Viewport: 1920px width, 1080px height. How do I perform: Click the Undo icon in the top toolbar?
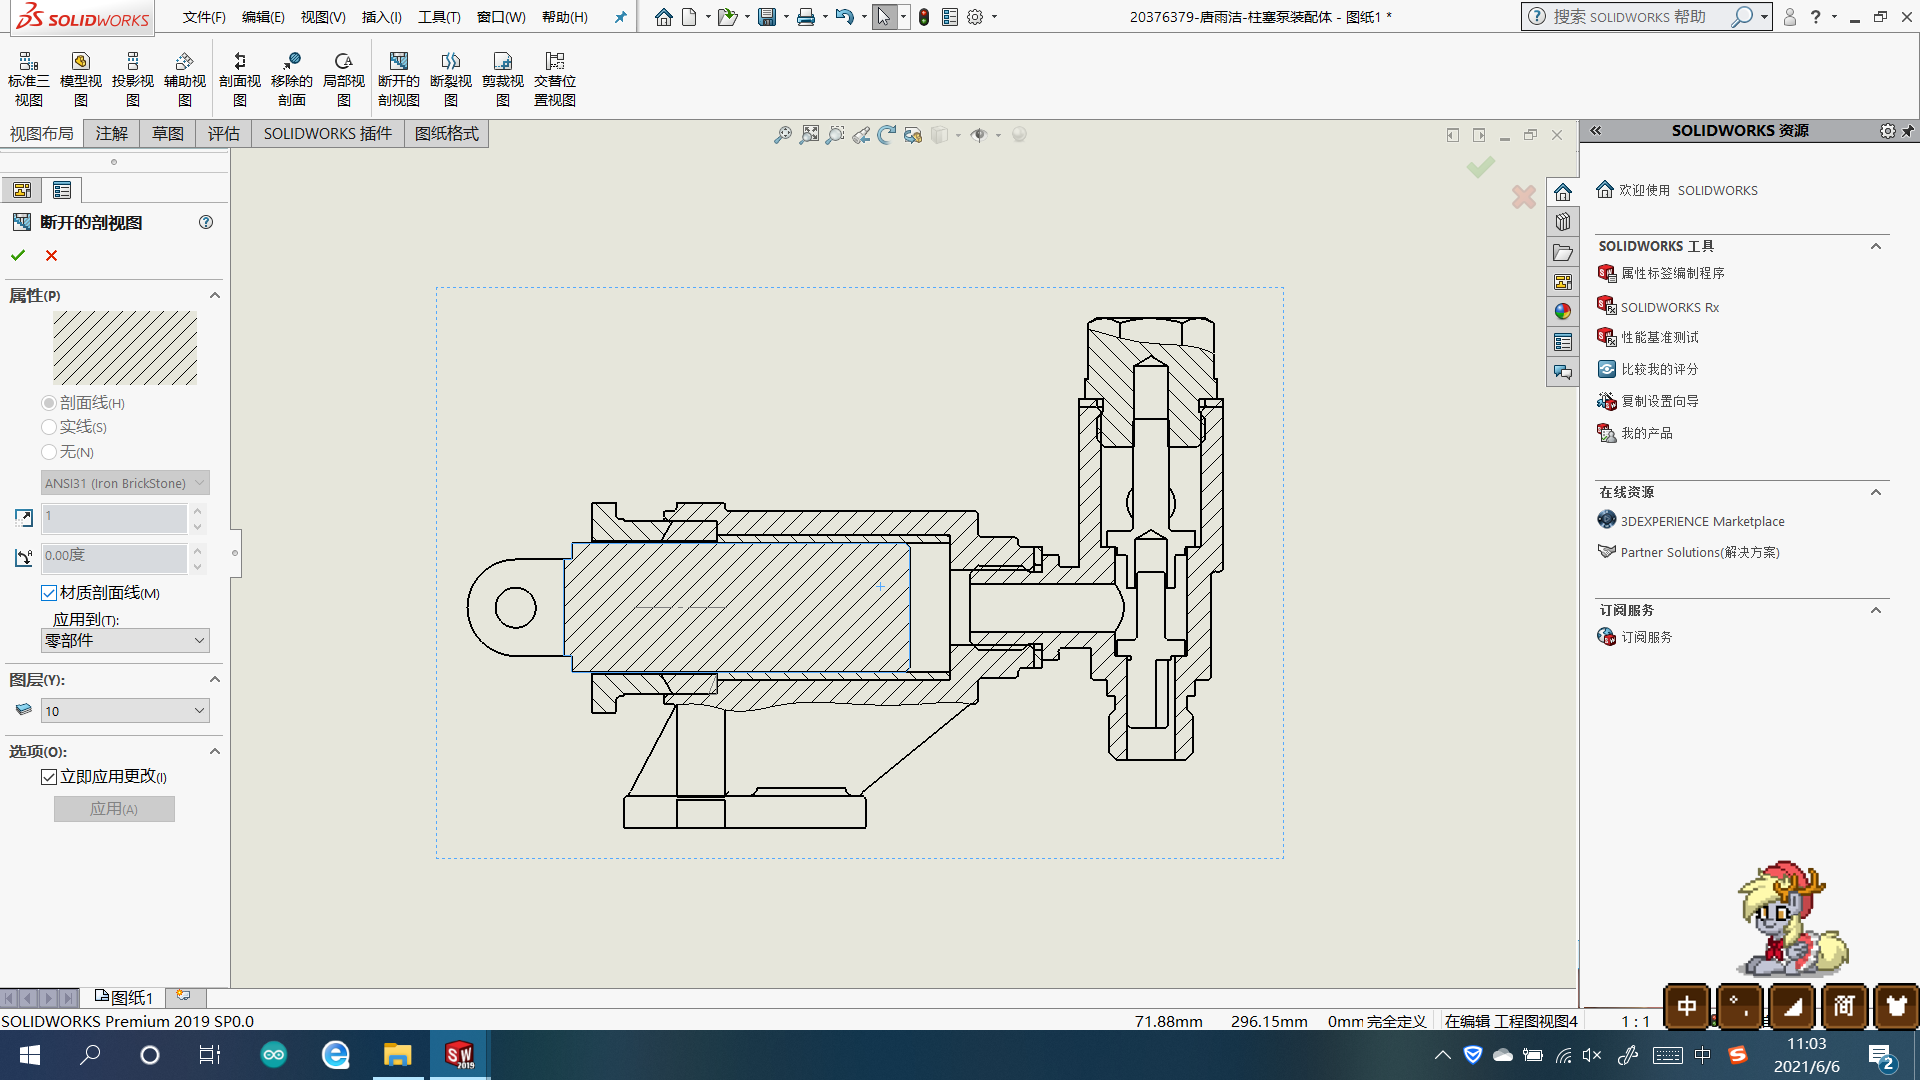coord(845,17)
